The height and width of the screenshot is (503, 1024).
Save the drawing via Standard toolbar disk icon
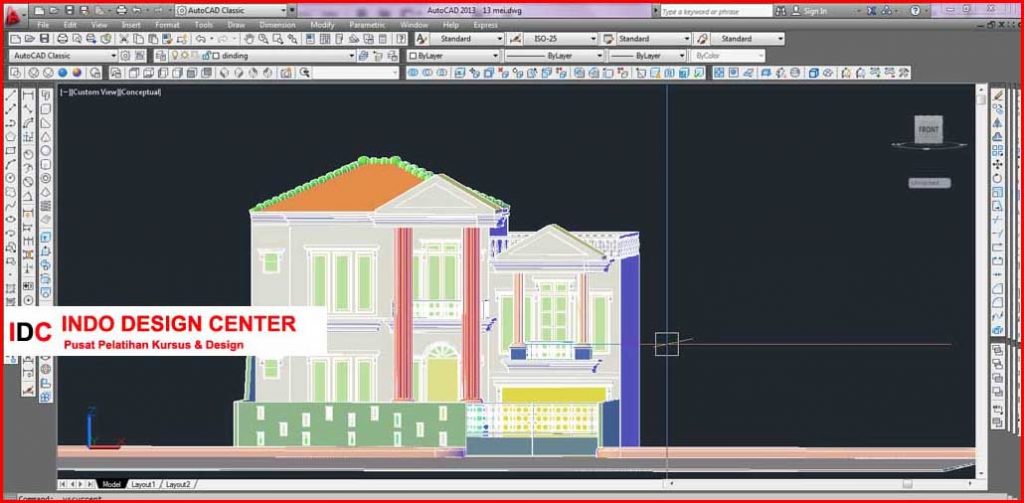pyautogui.click(x=44, y=39)
